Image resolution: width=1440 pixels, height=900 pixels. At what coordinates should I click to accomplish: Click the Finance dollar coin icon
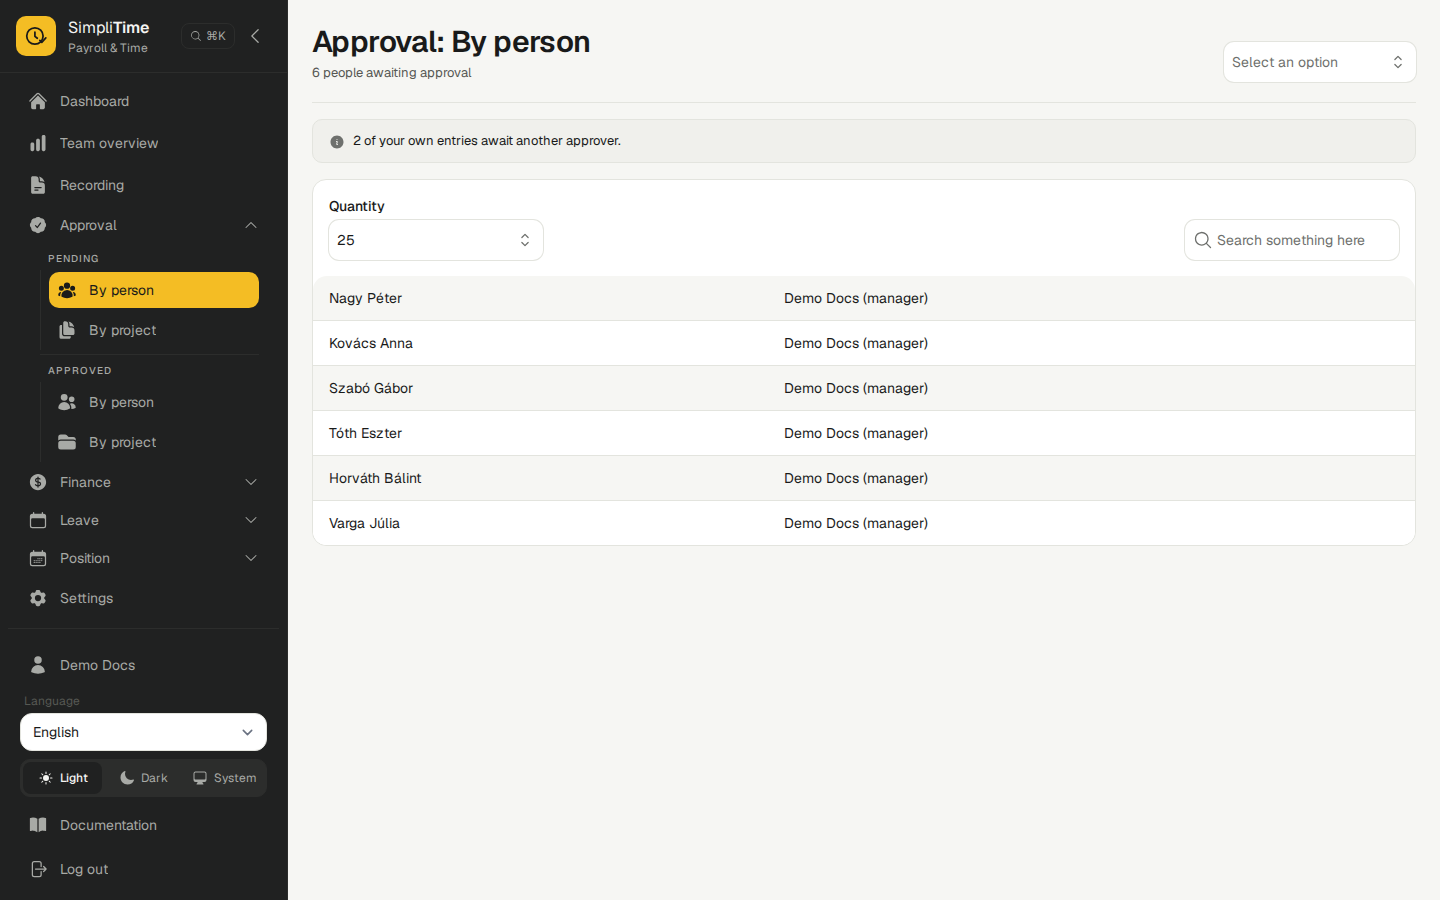click(38, 482)
